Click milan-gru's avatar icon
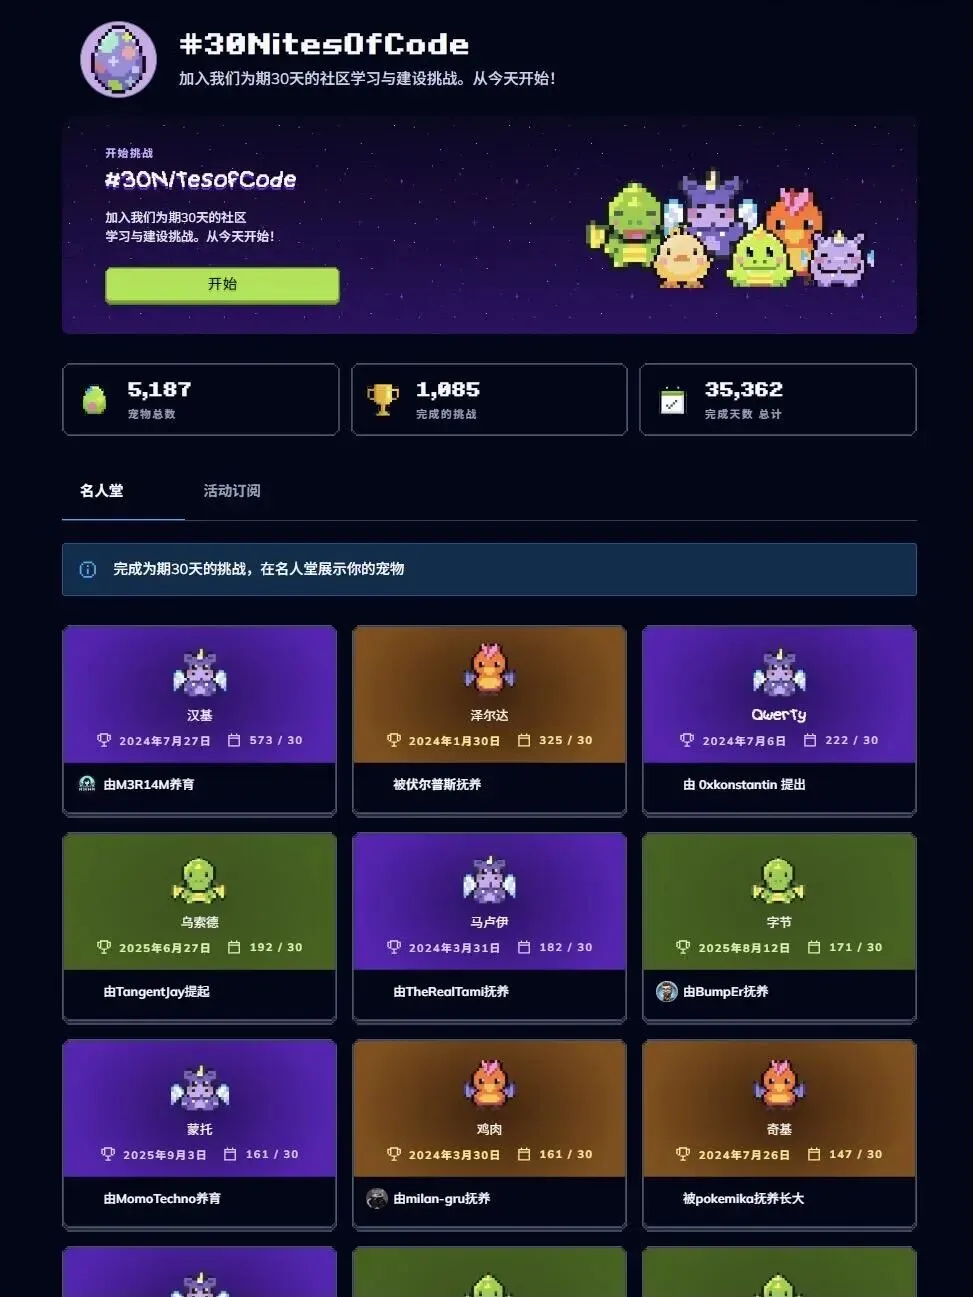The image size is (973, 1297). coord(377,1198)
